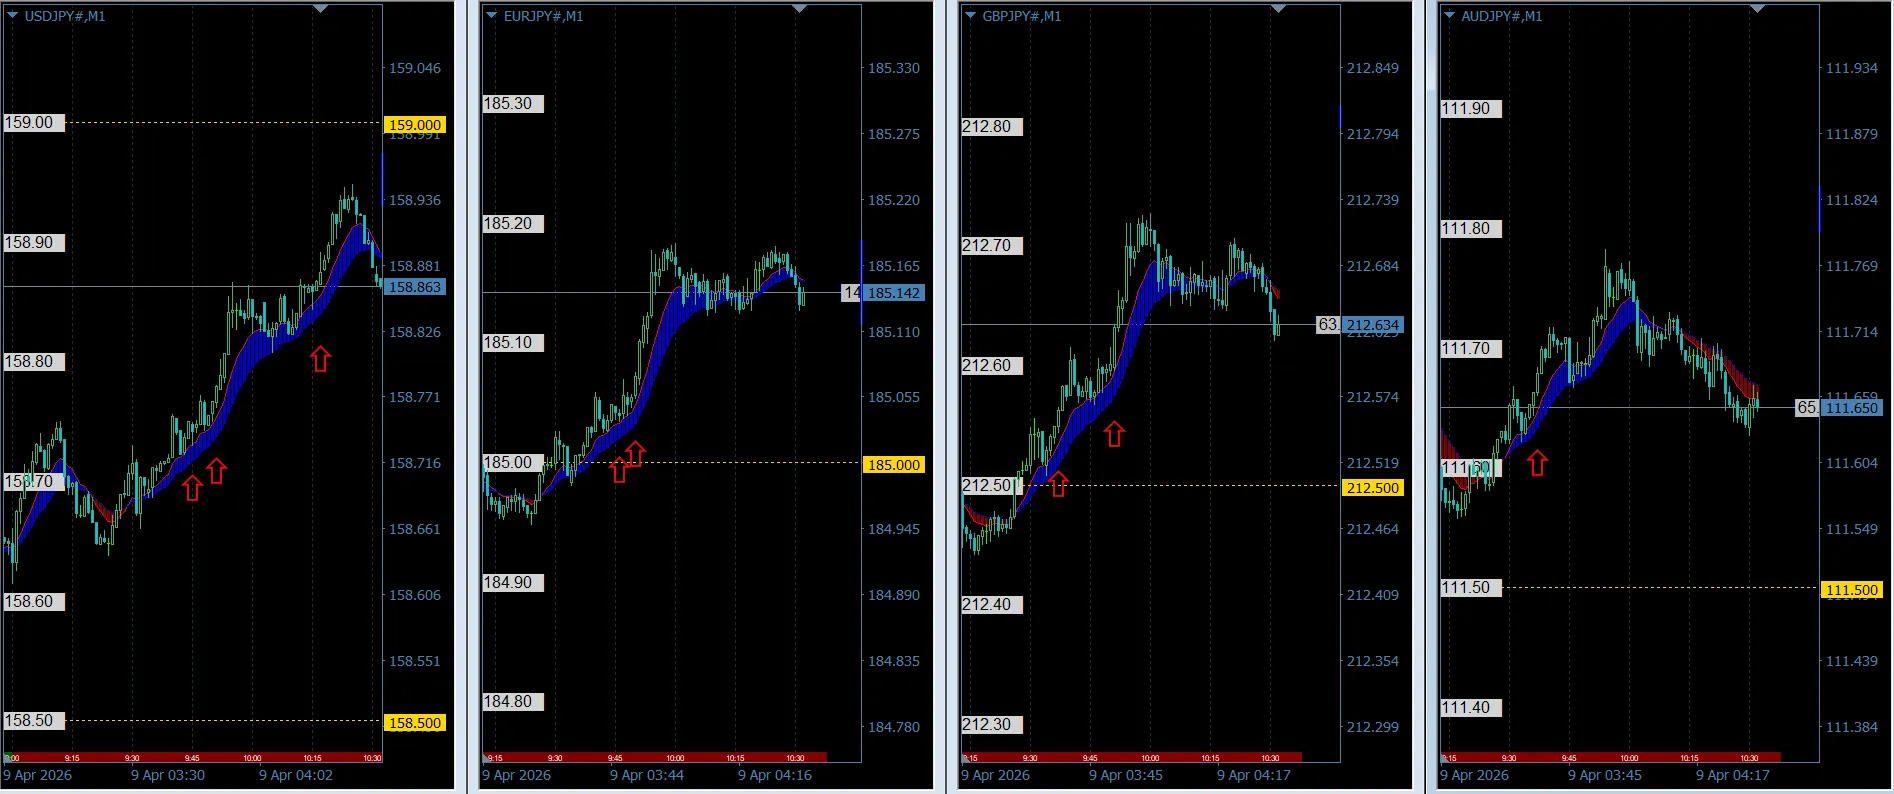Image resolution: width=1894 pixels, height=794 pixels.
Task: Click the triangle icon beside USDJPY#,M1 title
Action: pyautogui.click(x=12, y=16)
